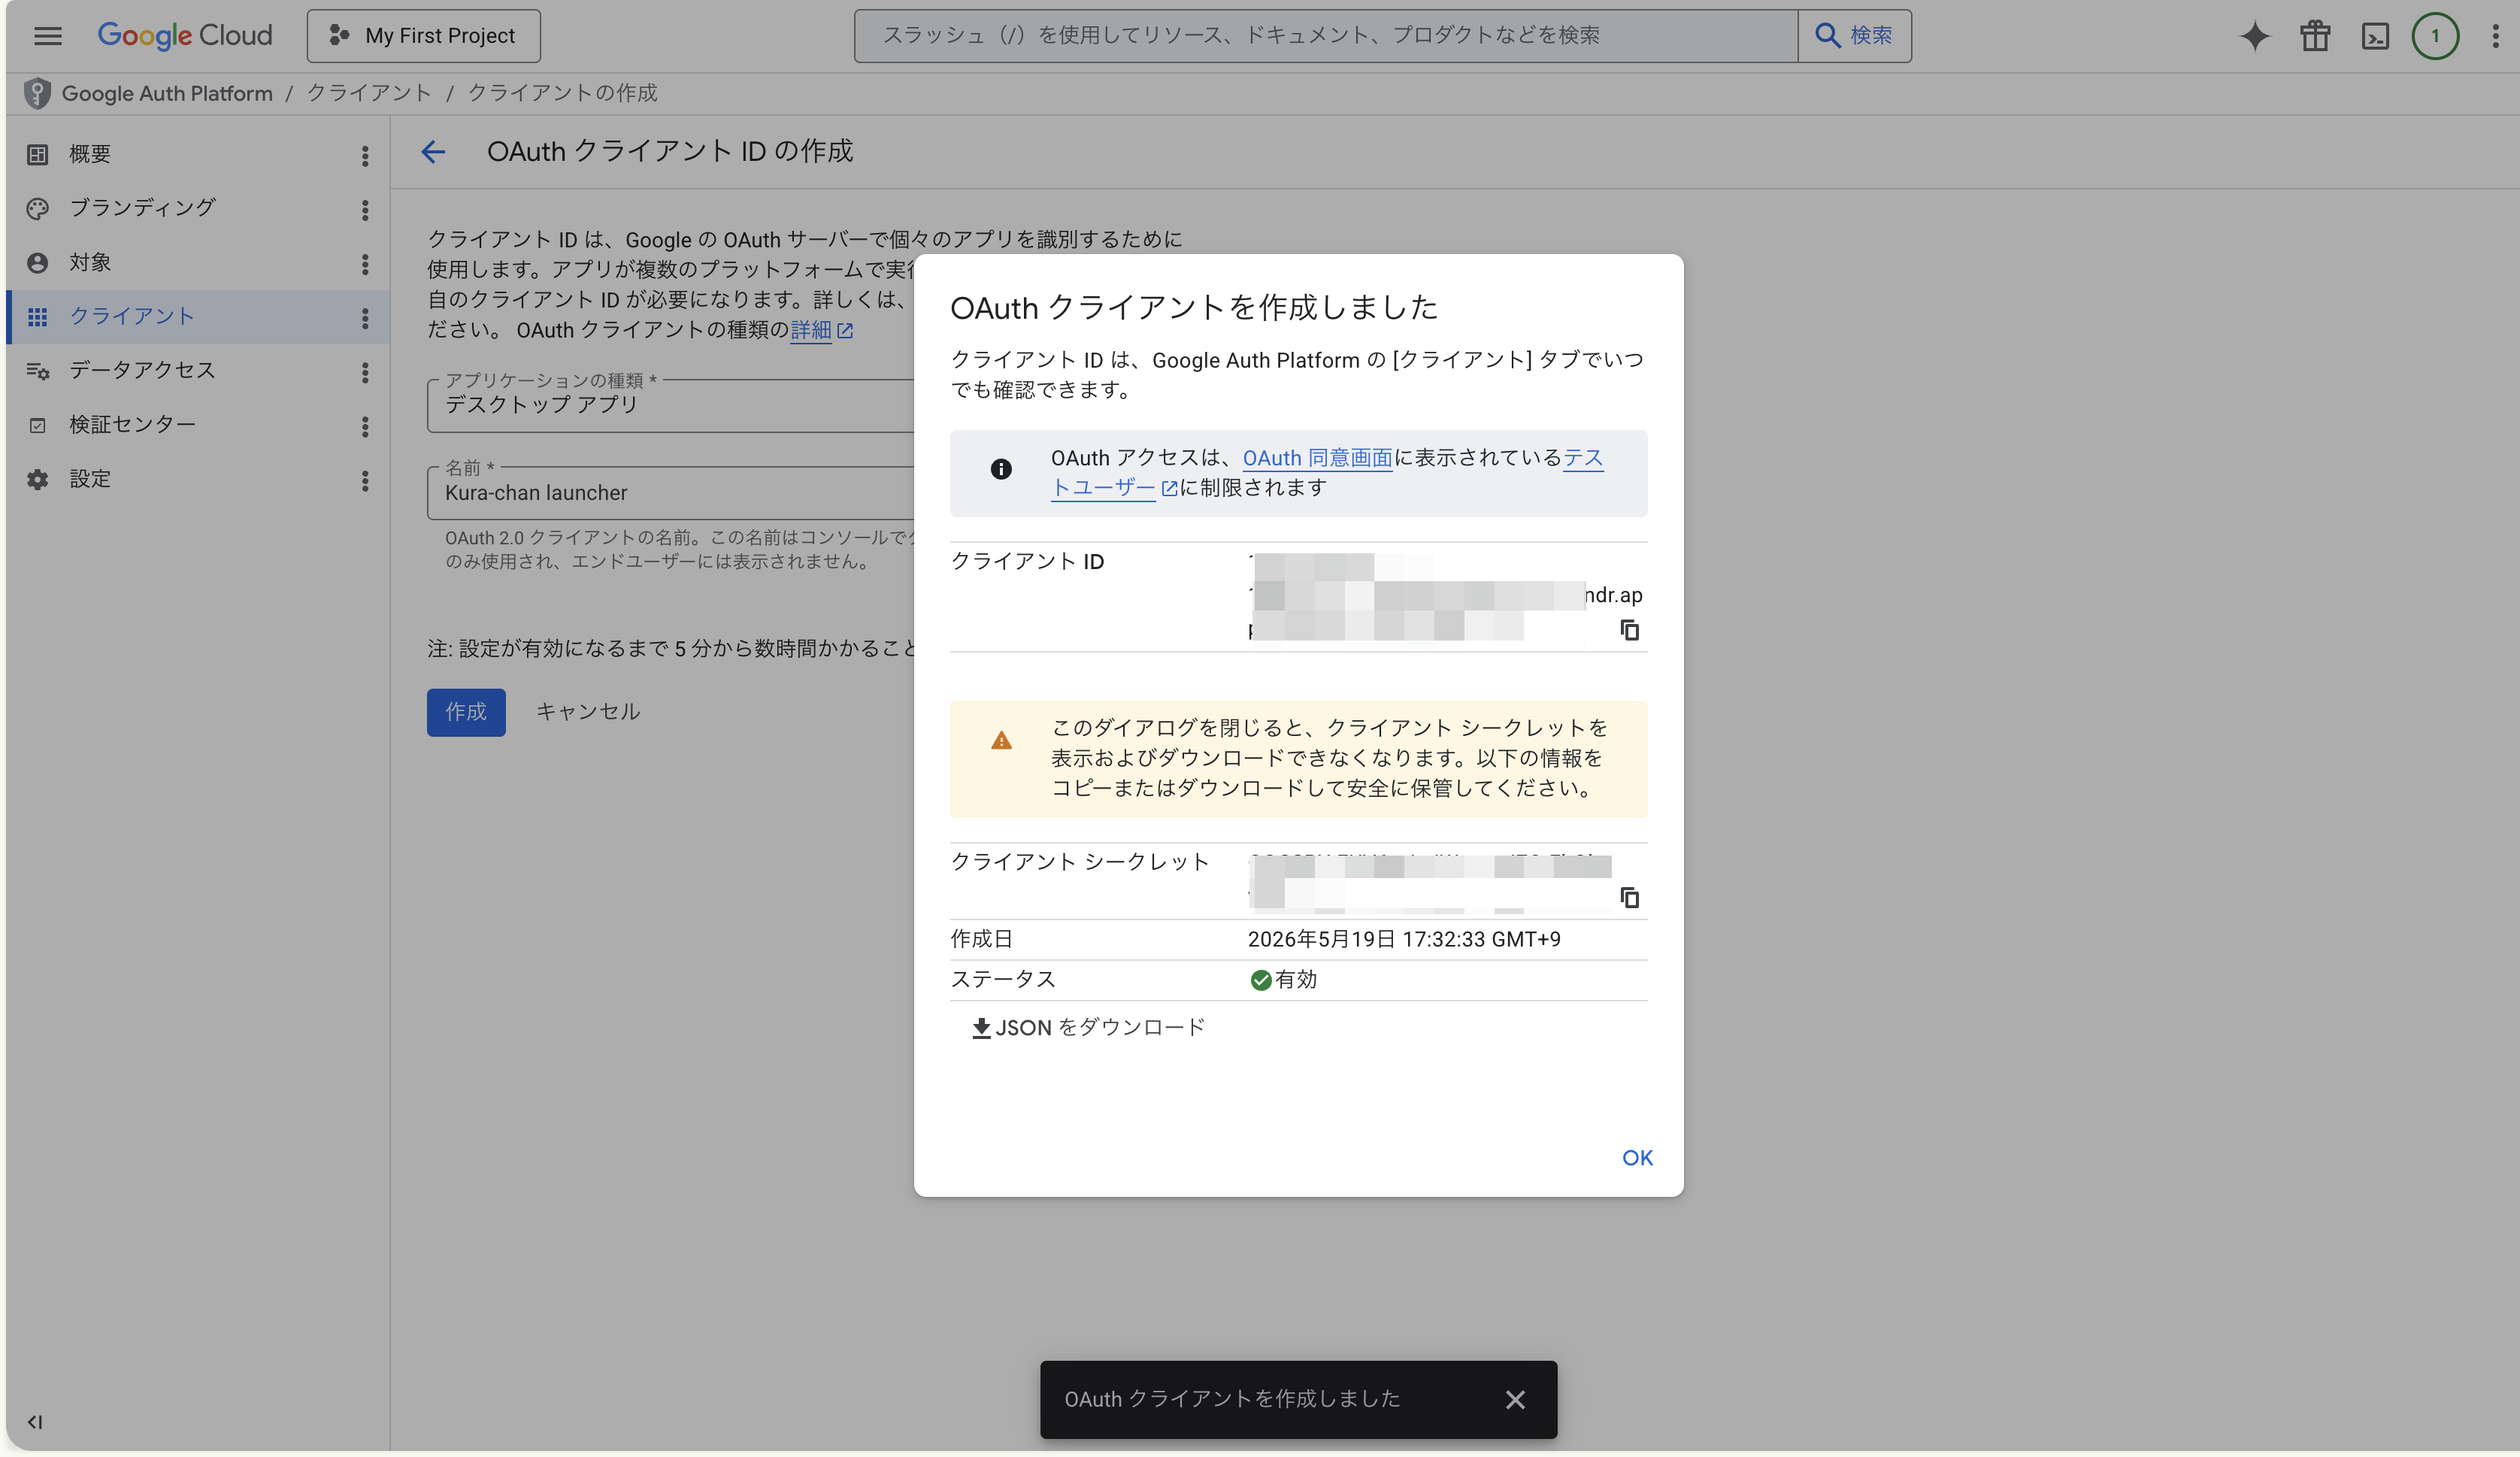Click the info icon in the dialog notice

point(1001,469)
